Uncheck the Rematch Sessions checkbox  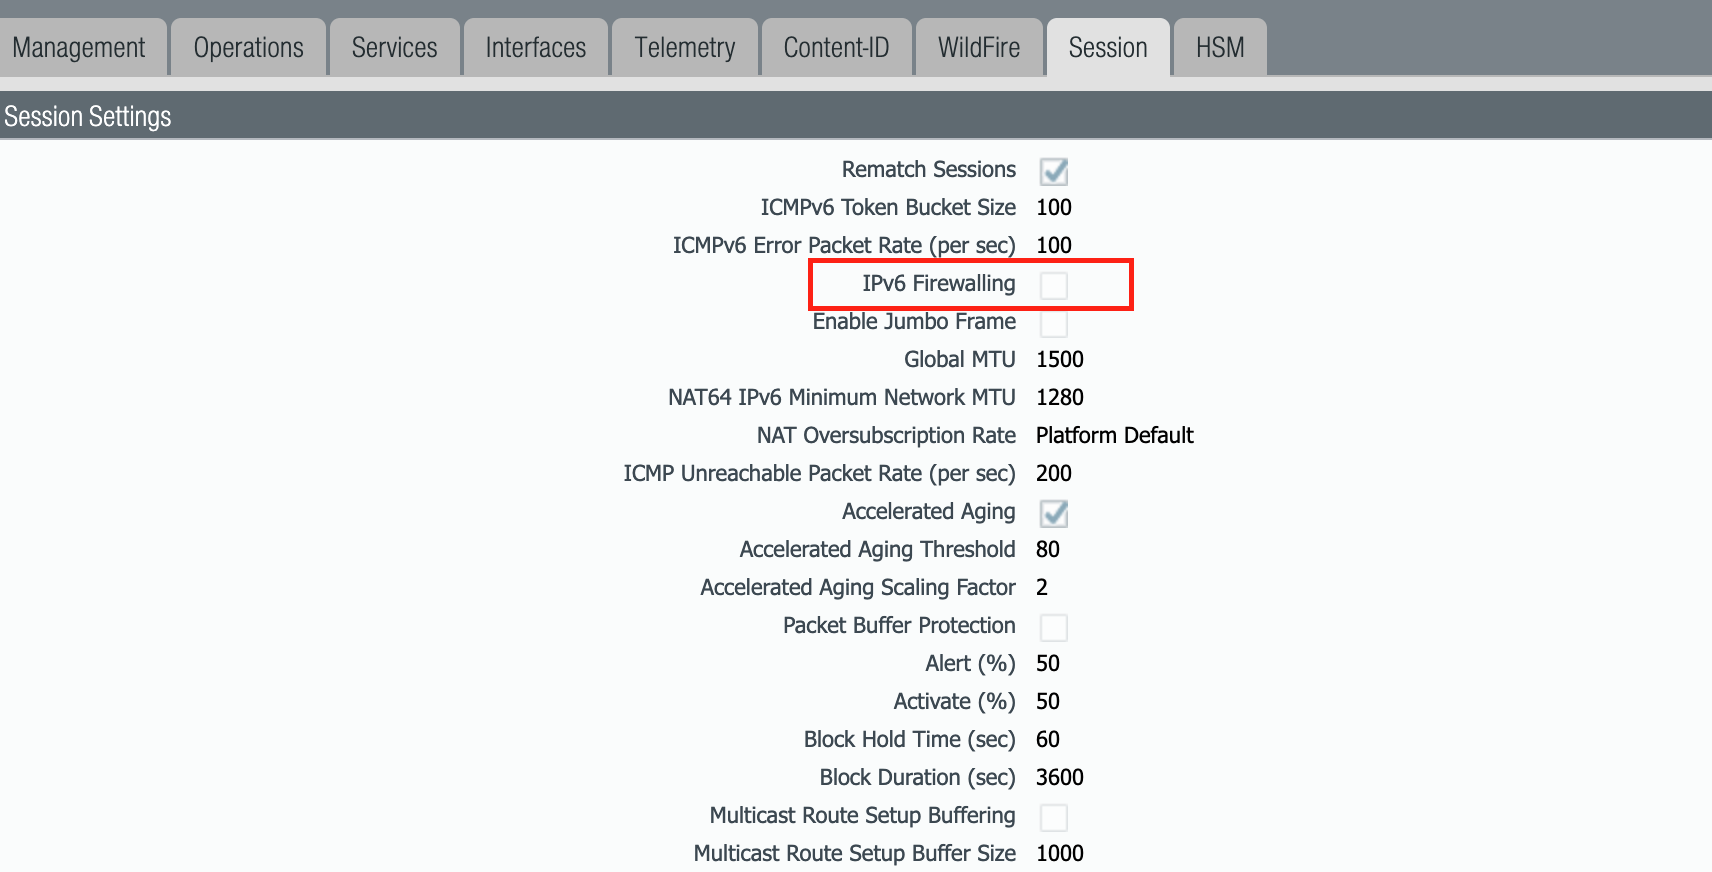pos(1053,172)
